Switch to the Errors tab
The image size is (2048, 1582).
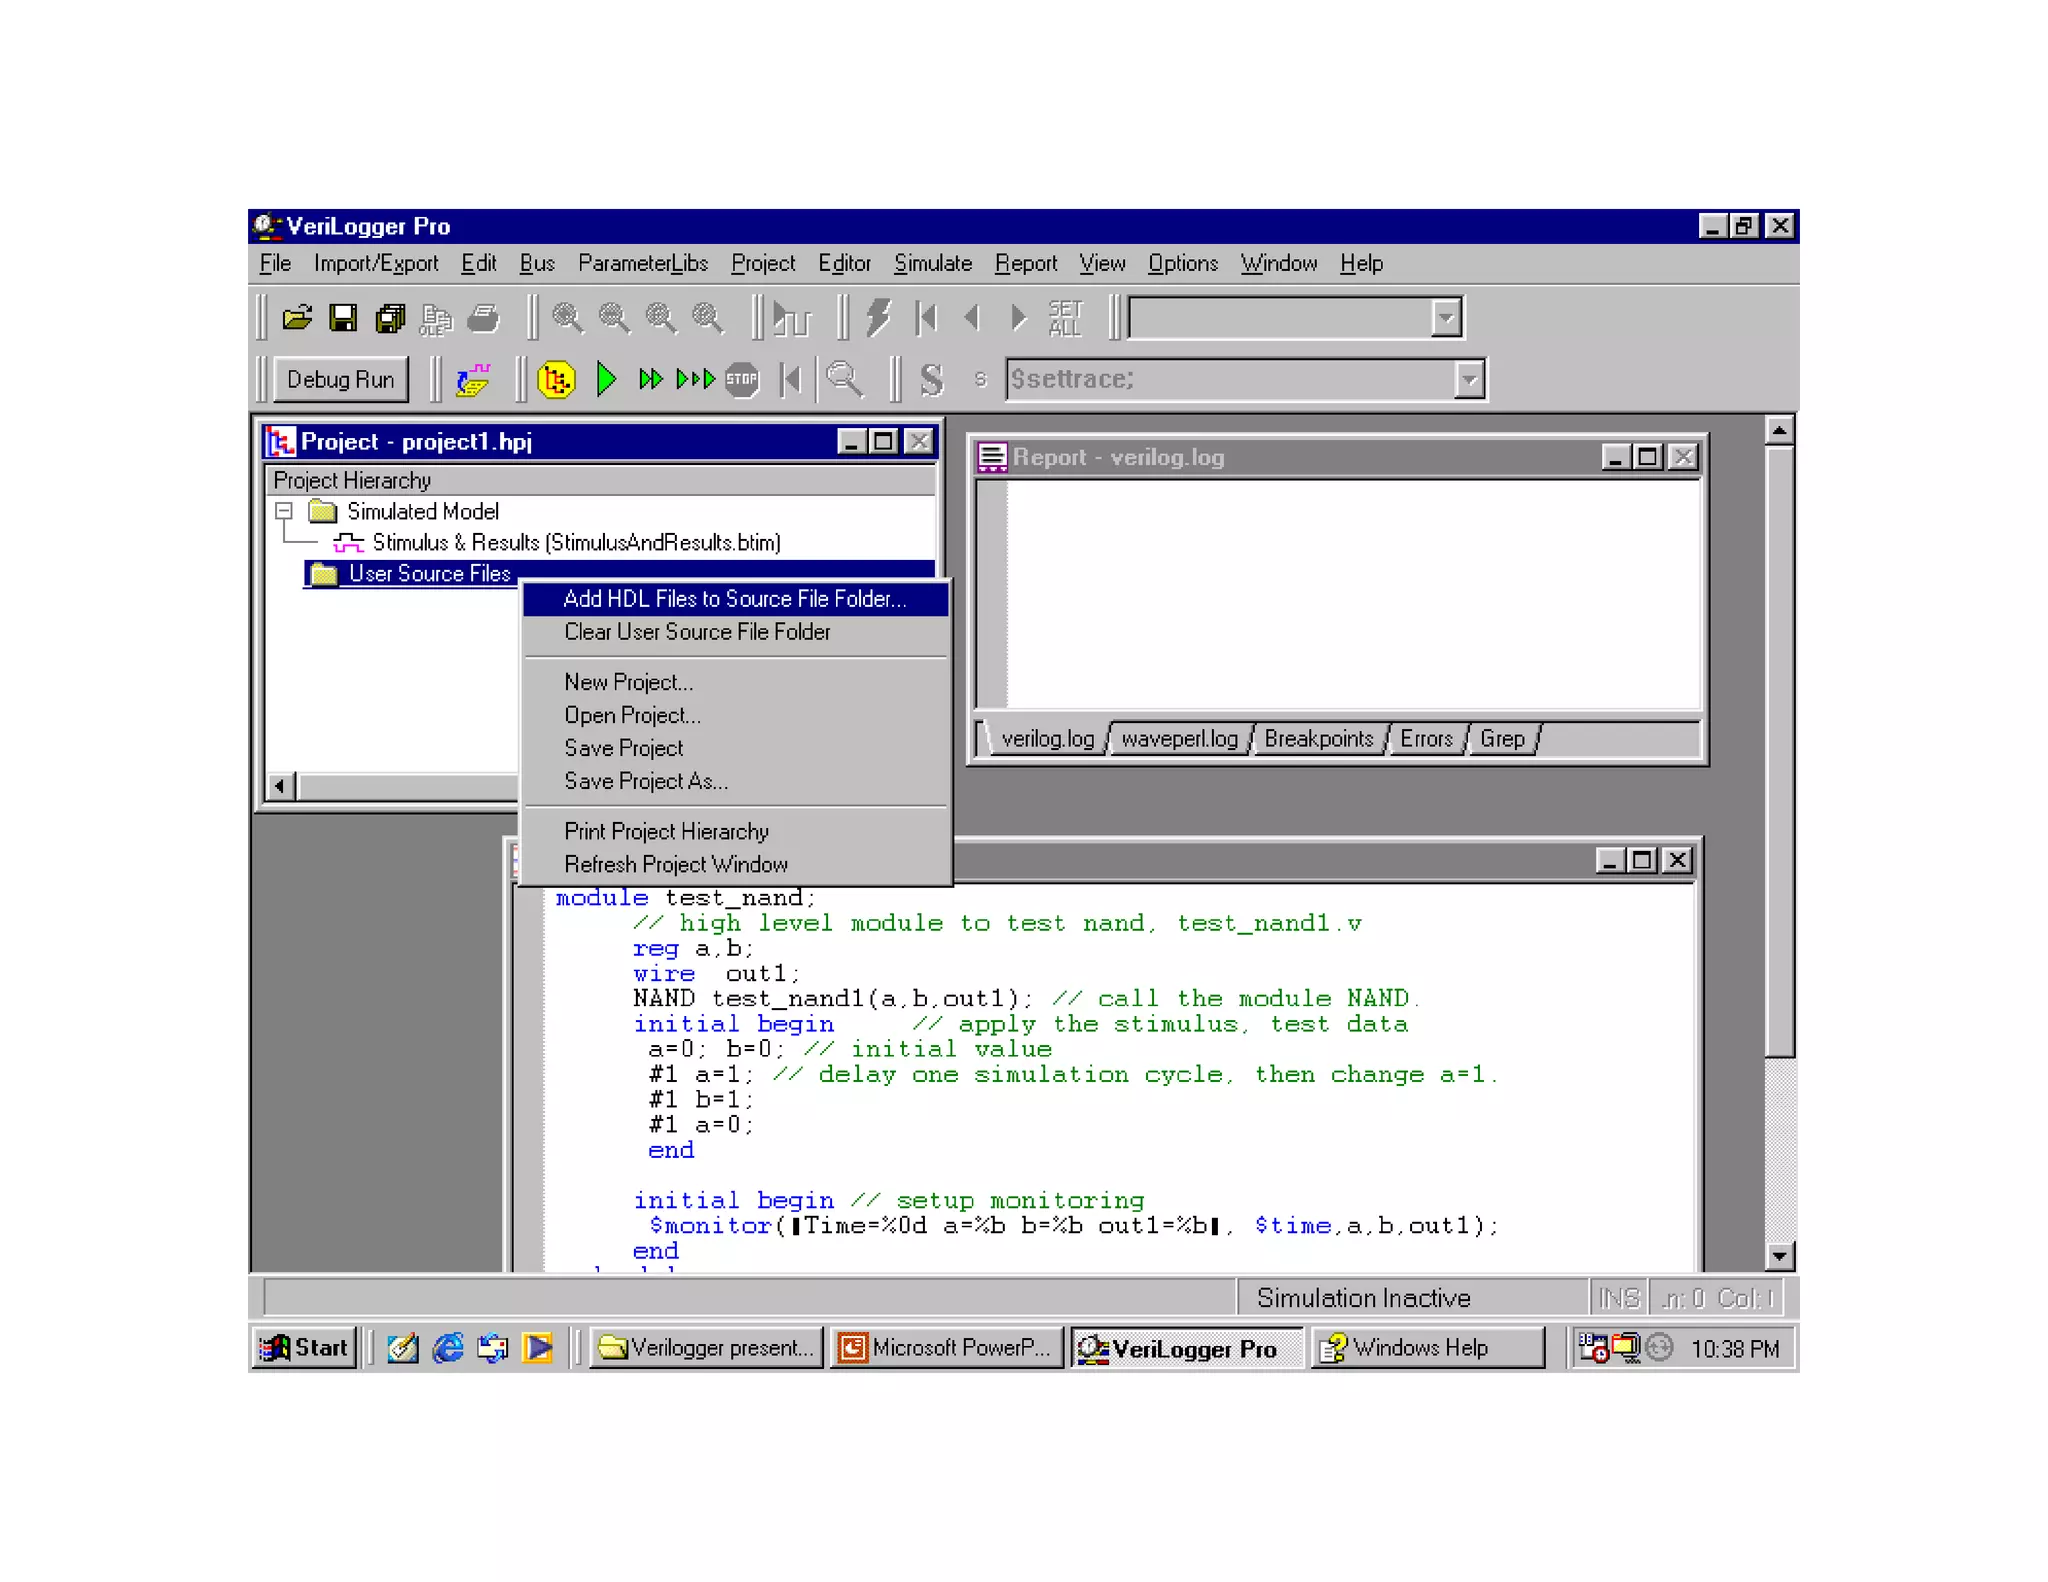(x=1426, y=738)
